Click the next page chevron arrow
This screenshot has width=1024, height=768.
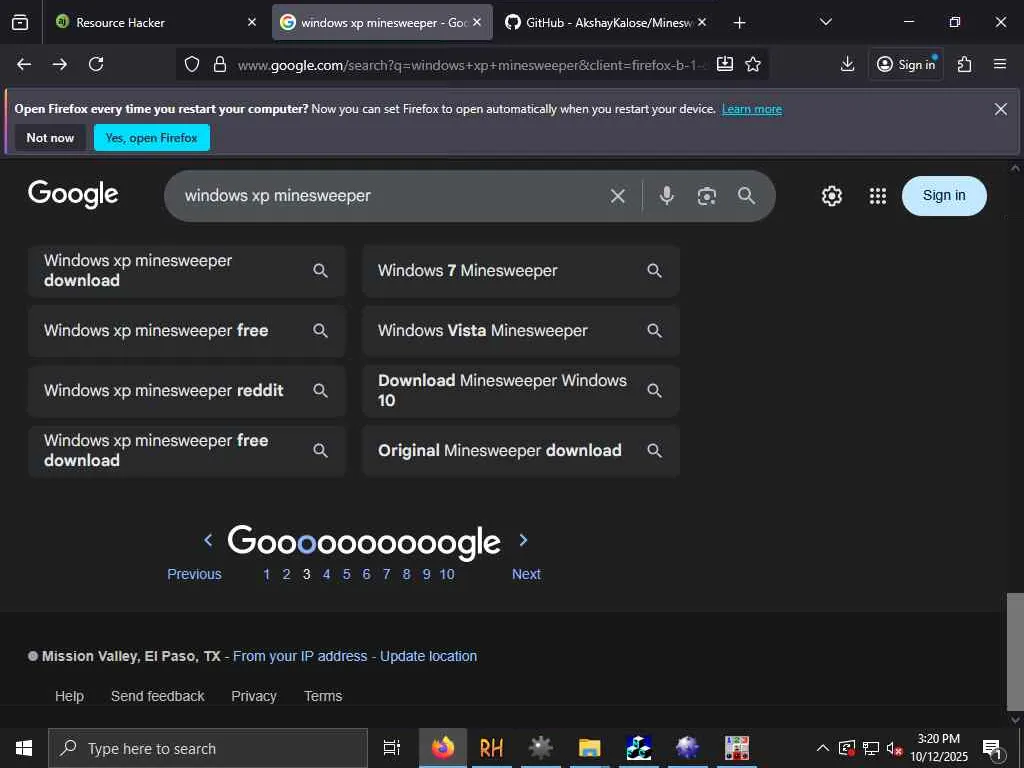(523, 540)
